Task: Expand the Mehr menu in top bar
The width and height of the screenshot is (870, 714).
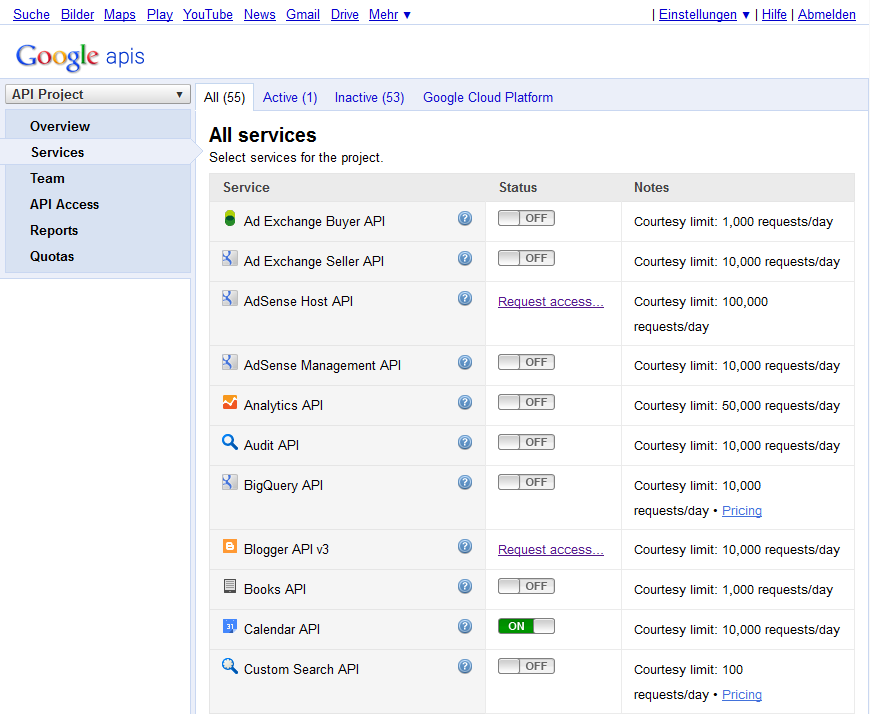Action: (390, 14)
